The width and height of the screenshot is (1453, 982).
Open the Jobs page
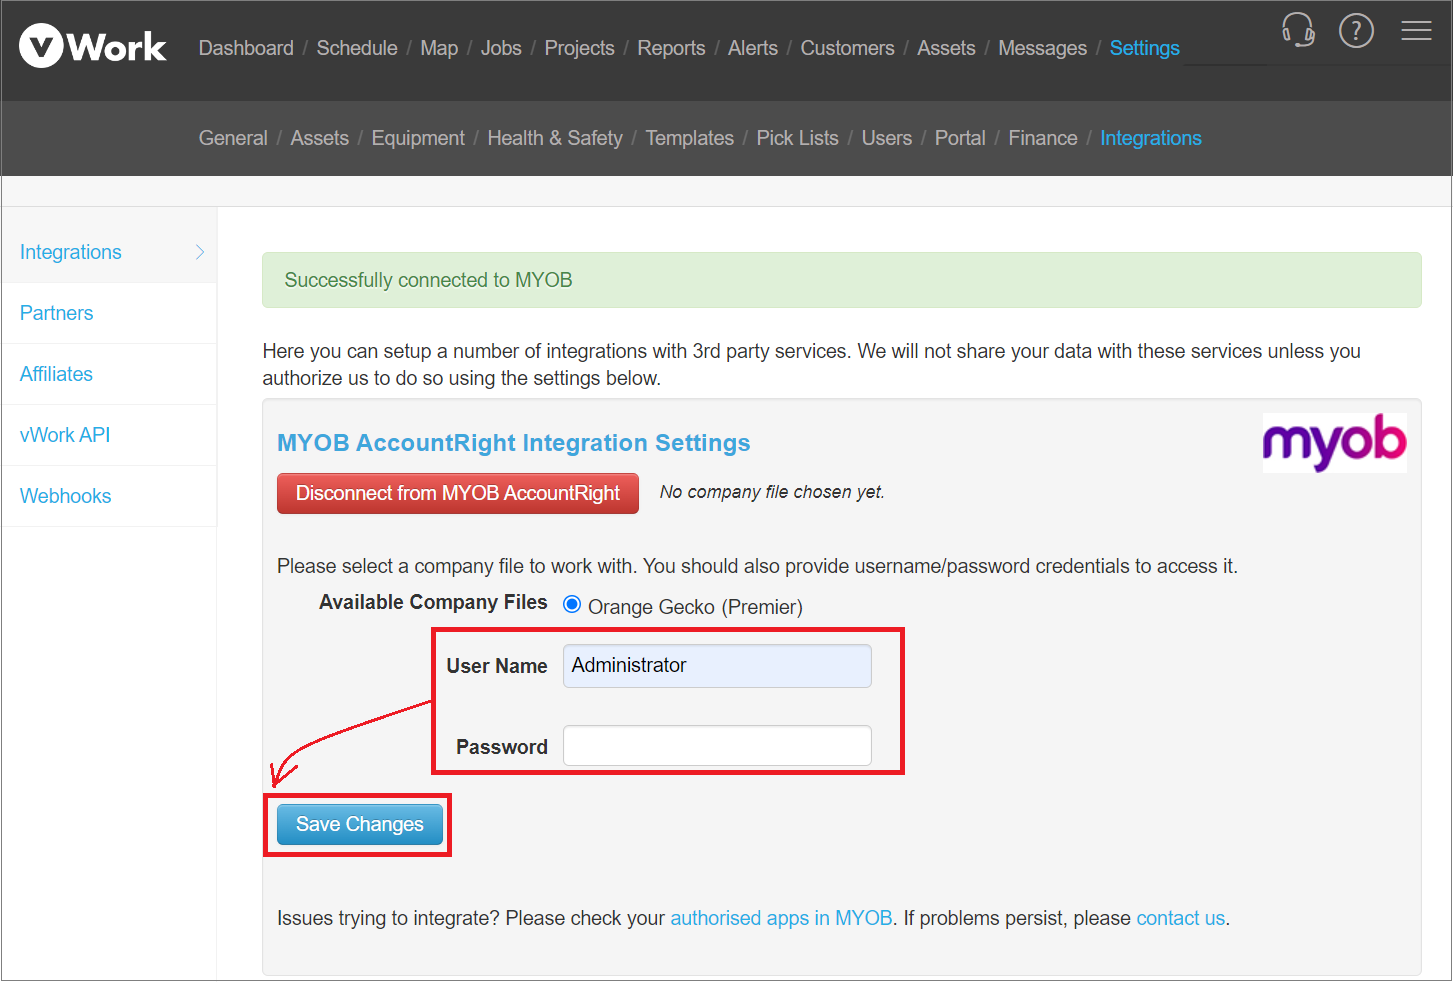click(501, 48)
